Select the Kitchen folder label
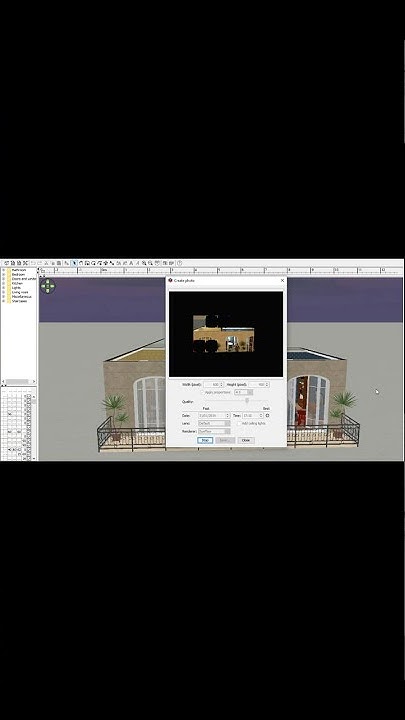Screen dimensions: 405x720 (x=17, y=283)
